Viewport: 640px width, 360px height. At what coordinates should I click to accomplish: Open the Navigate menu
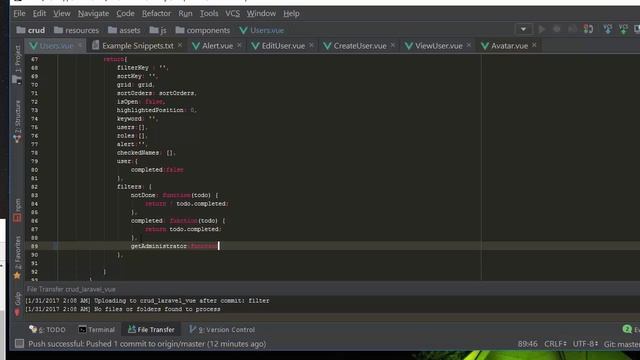(93, 13)
